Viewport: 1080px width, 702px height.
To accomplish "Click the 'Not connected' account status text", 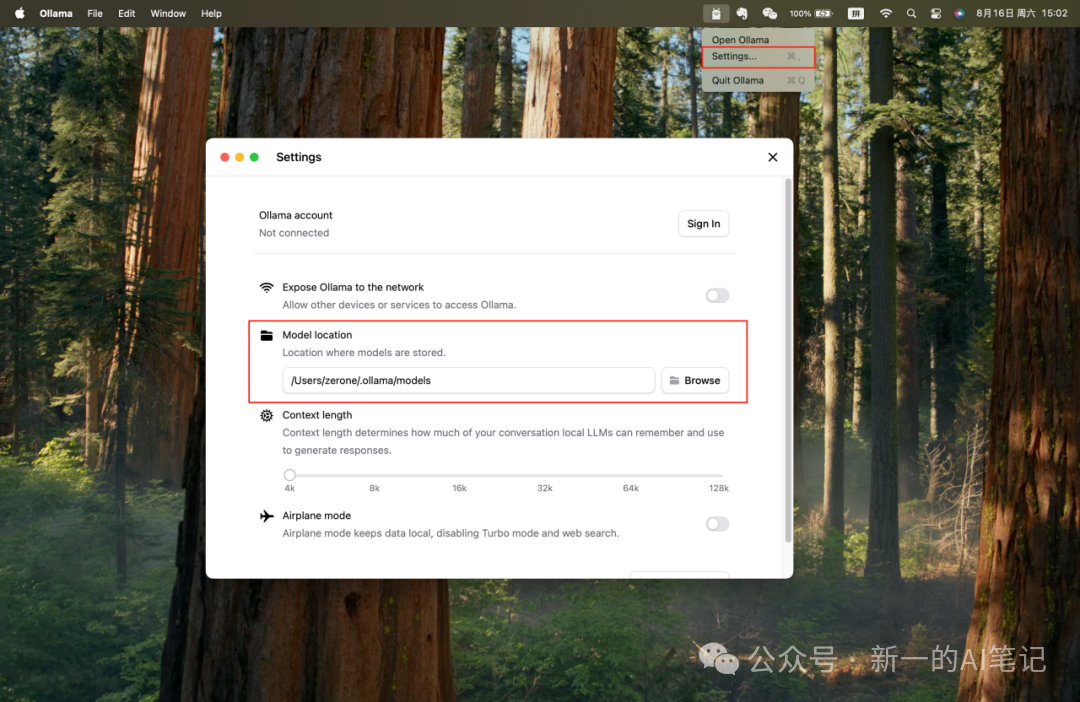I will tap(294, 233).
